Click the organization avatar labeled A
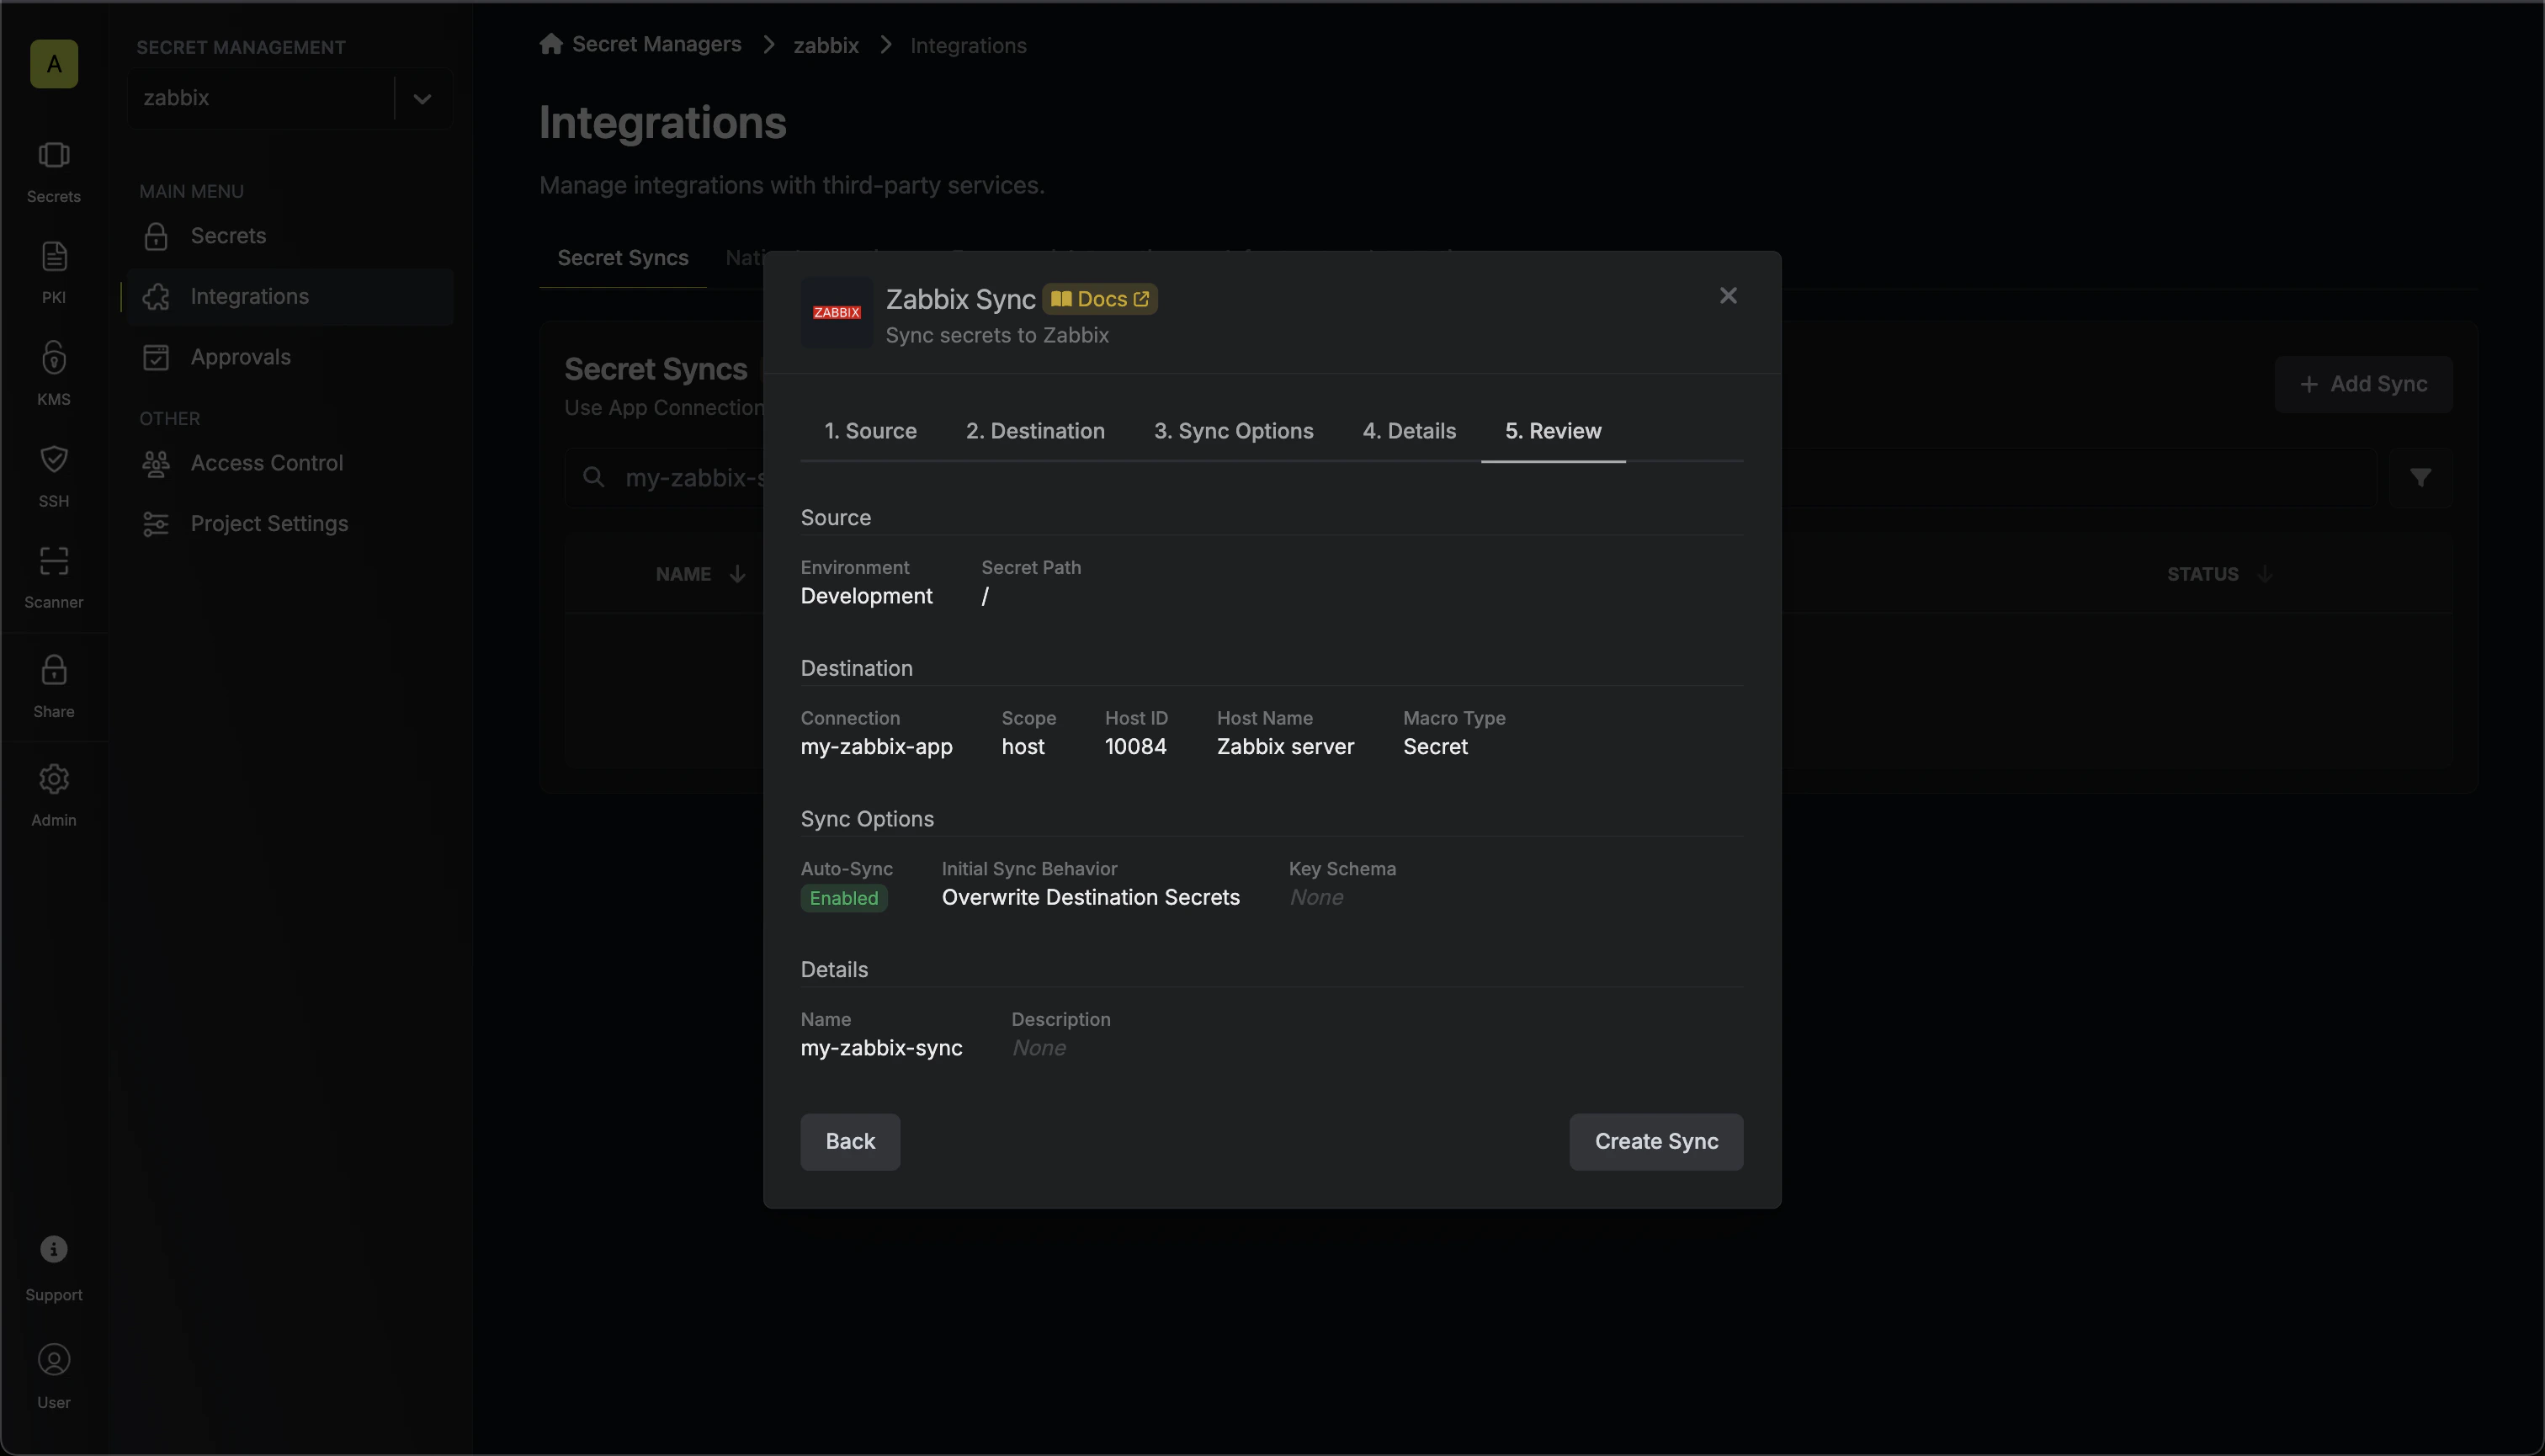Image resolution: width=2545 pixels, height=1456 pixels. (x=54, y=64)
